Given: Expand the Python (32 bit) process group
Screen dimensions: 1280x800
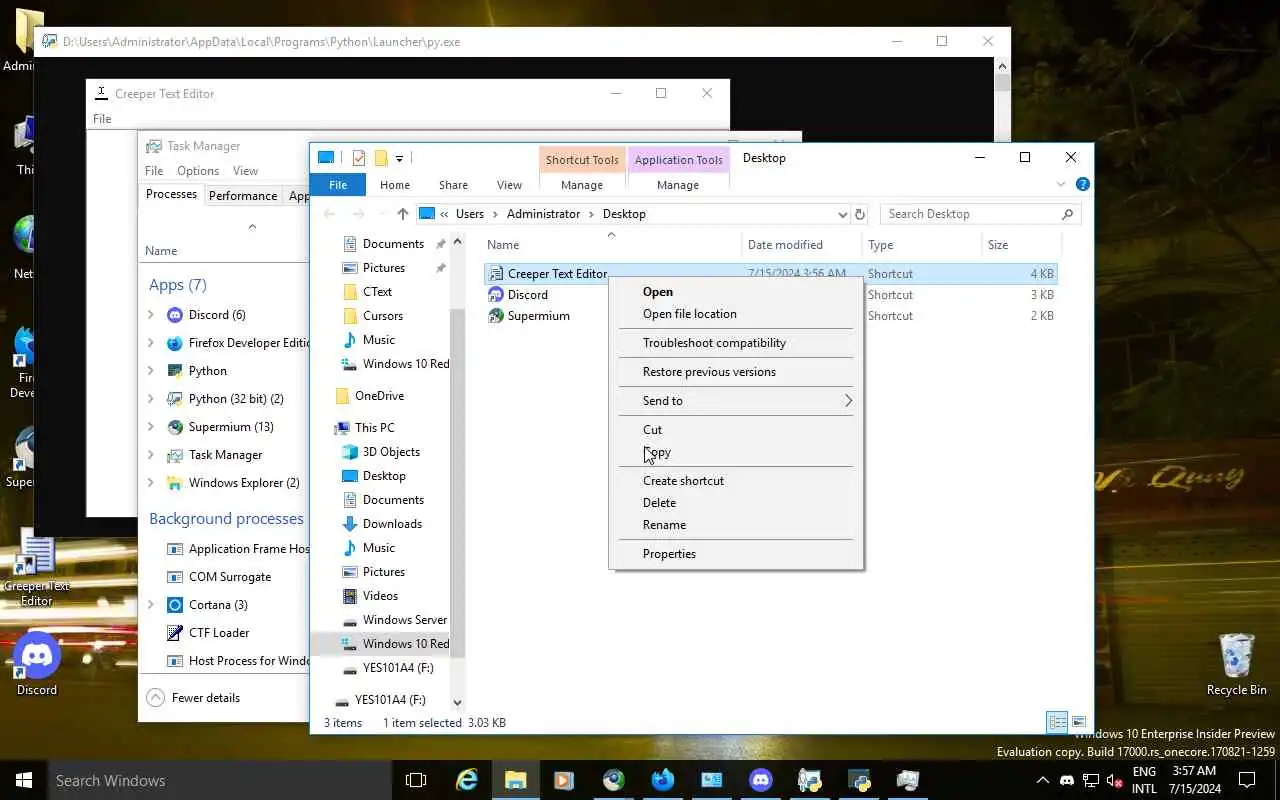Looking at the screenshot, I should [151, 399].
